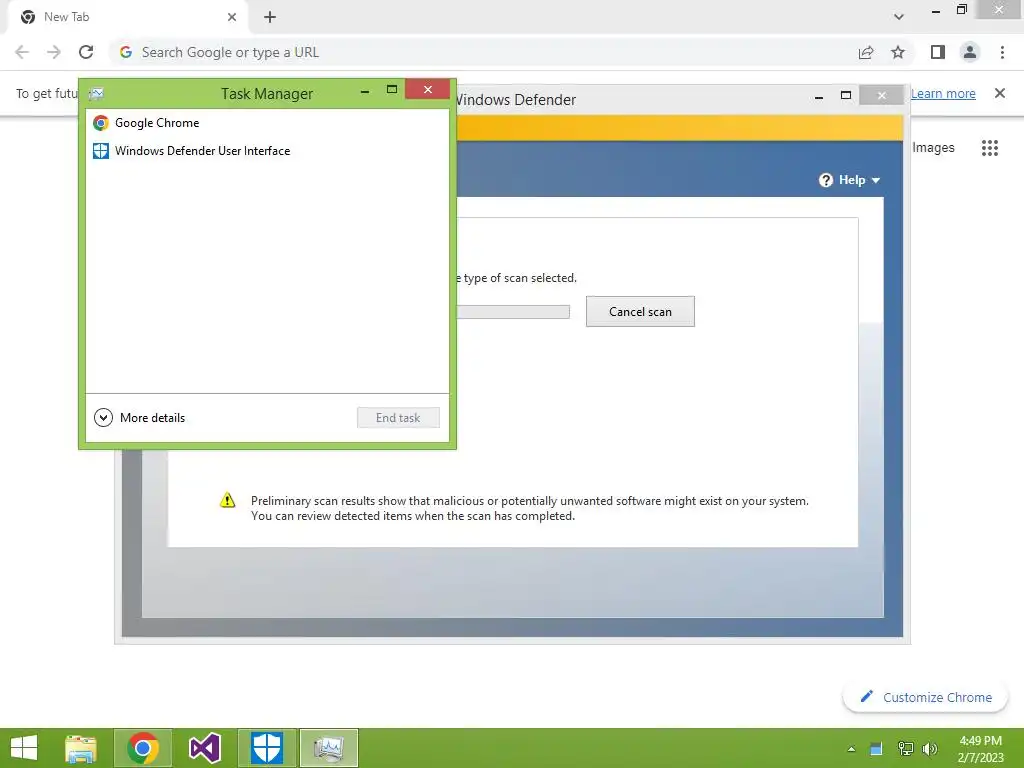The height and width of the screenshot is (768, 1024).
Task: Click the share page icon in address bar
Action: pos(866,52)
